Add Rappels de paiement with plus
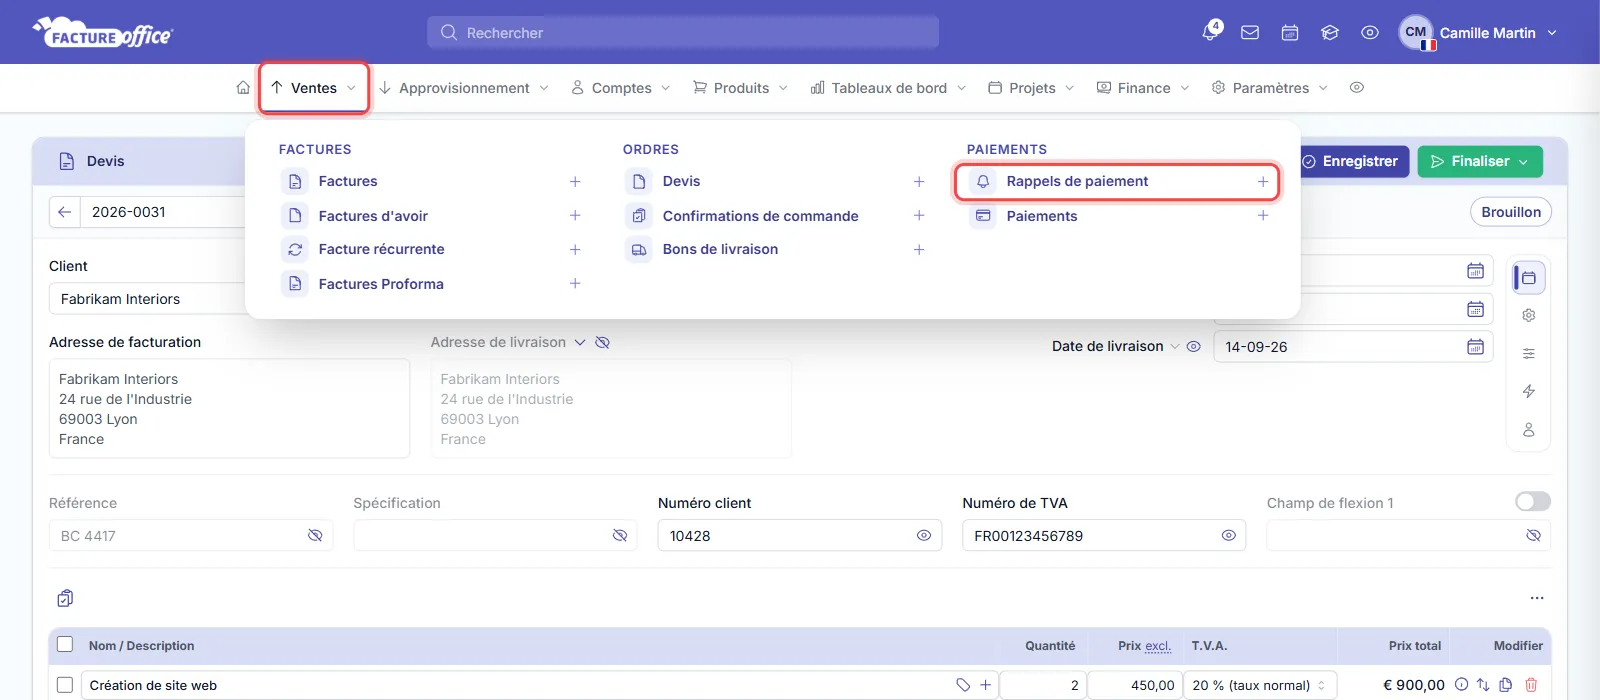 (1263, 182)
